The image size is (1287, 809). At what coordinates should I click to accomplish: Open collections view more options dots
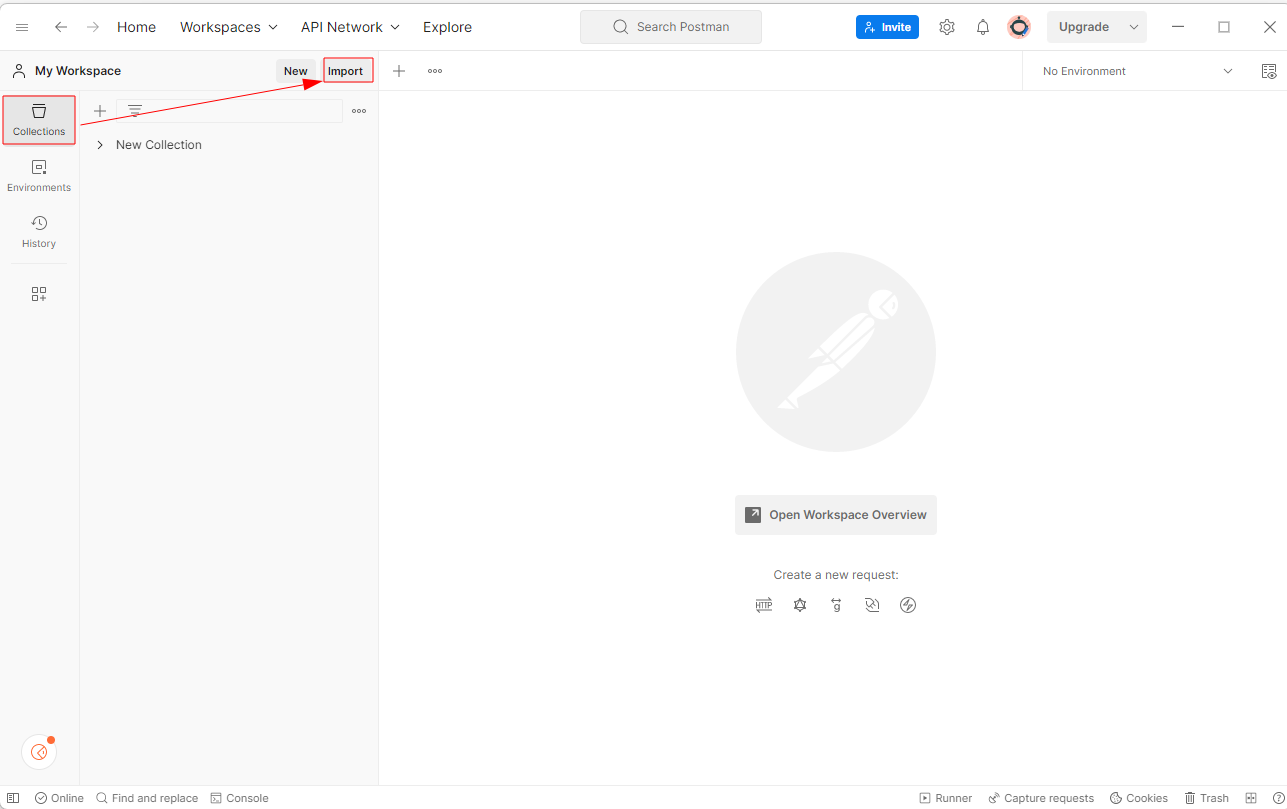tap(359, 111)
